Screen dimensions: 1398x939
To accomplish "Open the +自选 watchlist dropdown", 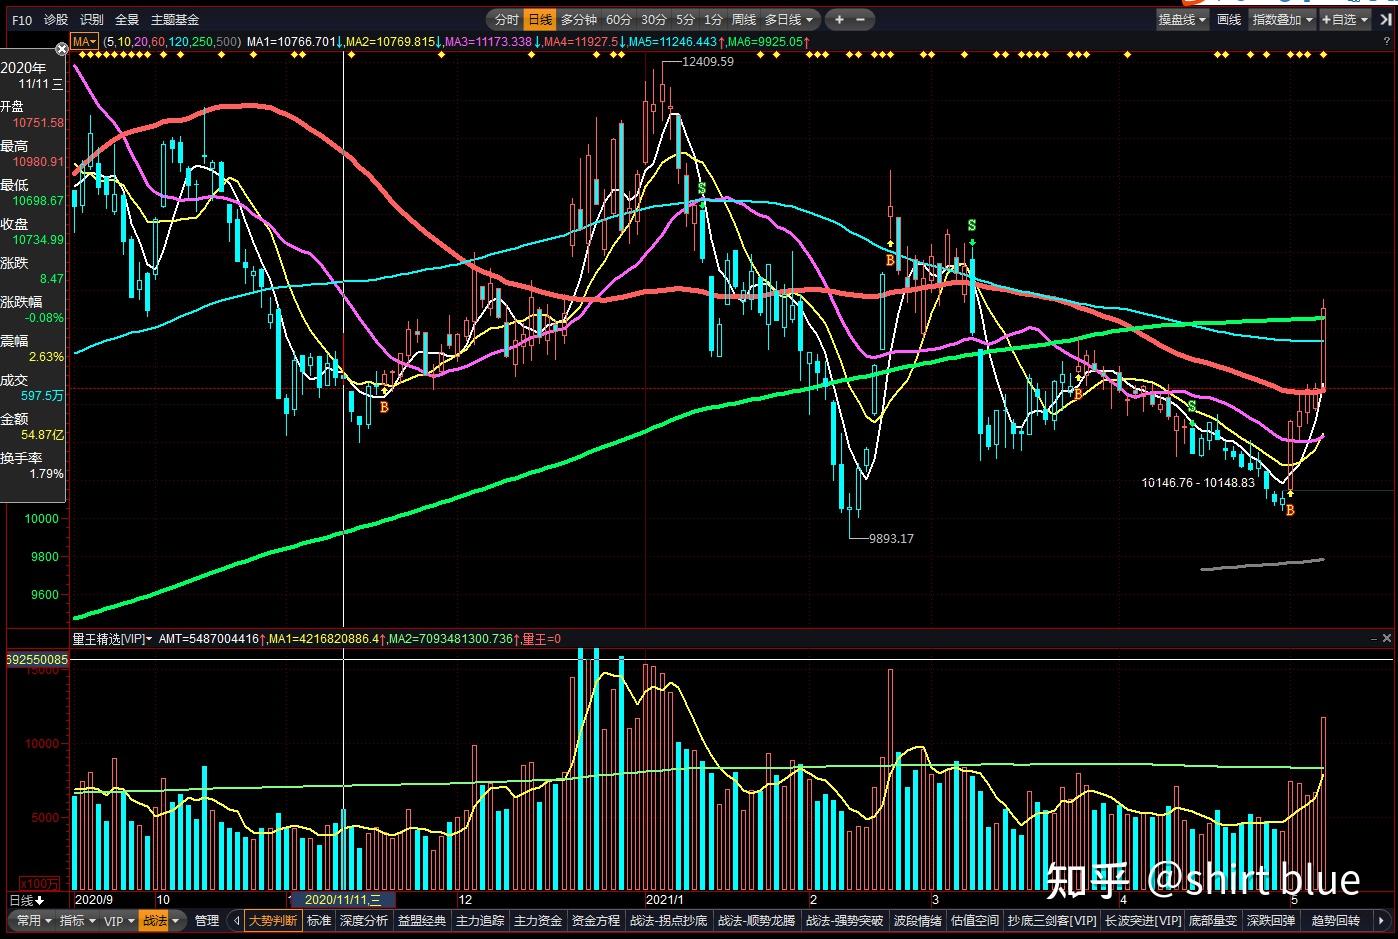I will point(1344,19).
